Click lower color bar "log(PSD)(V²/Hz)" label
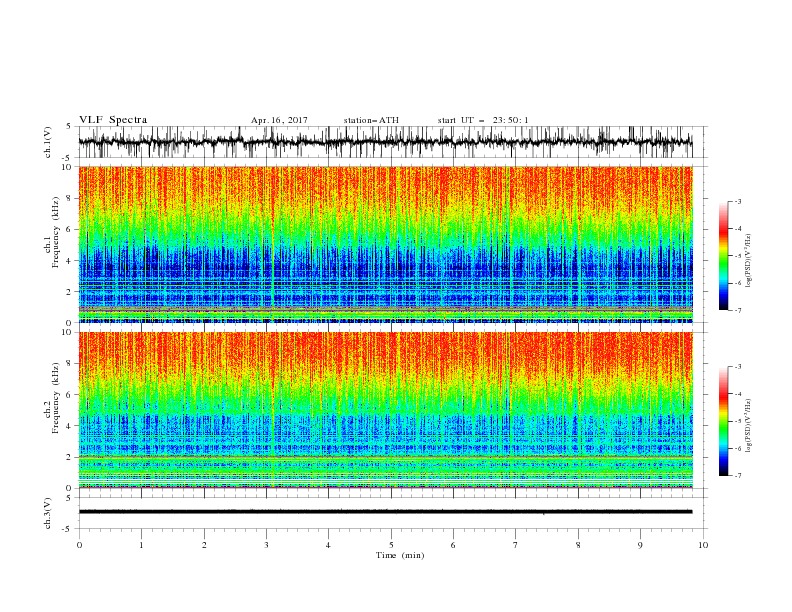Image resolution: width=792 pixels, height=612 pixels. 749,426
